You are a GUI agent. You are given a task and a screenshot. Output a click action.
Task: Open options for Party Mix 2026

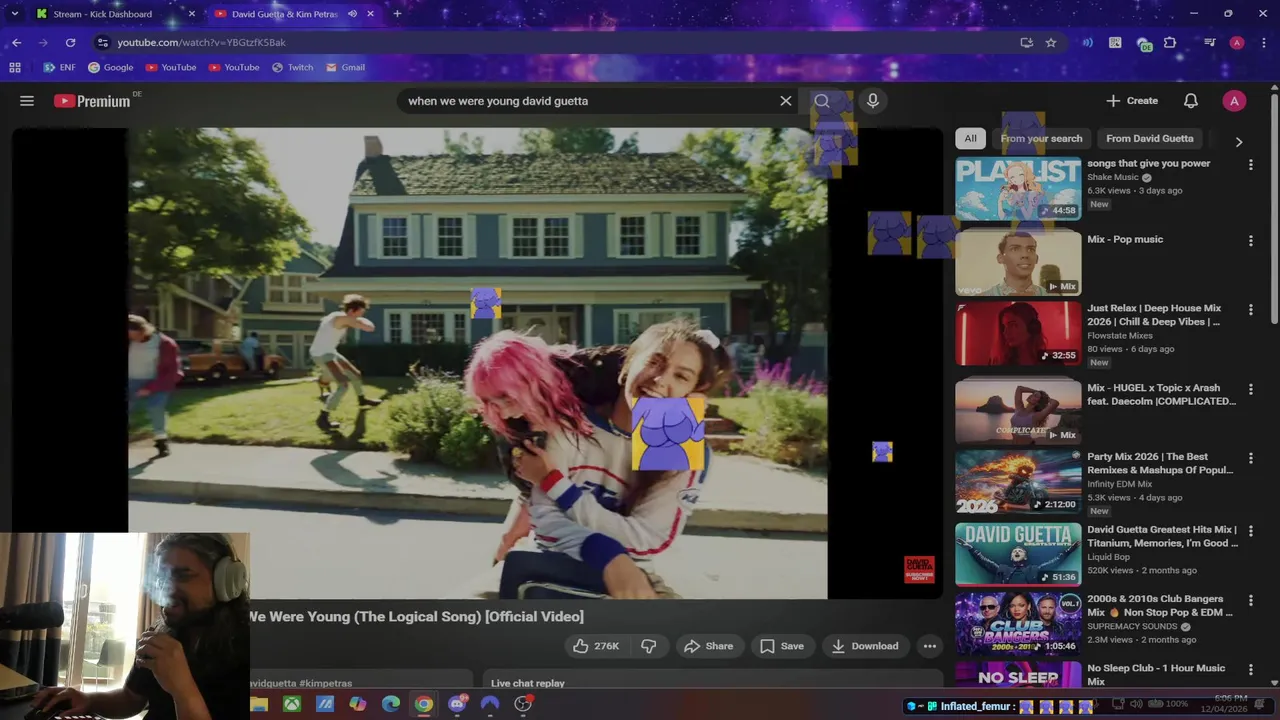(x=1250, y=458)
